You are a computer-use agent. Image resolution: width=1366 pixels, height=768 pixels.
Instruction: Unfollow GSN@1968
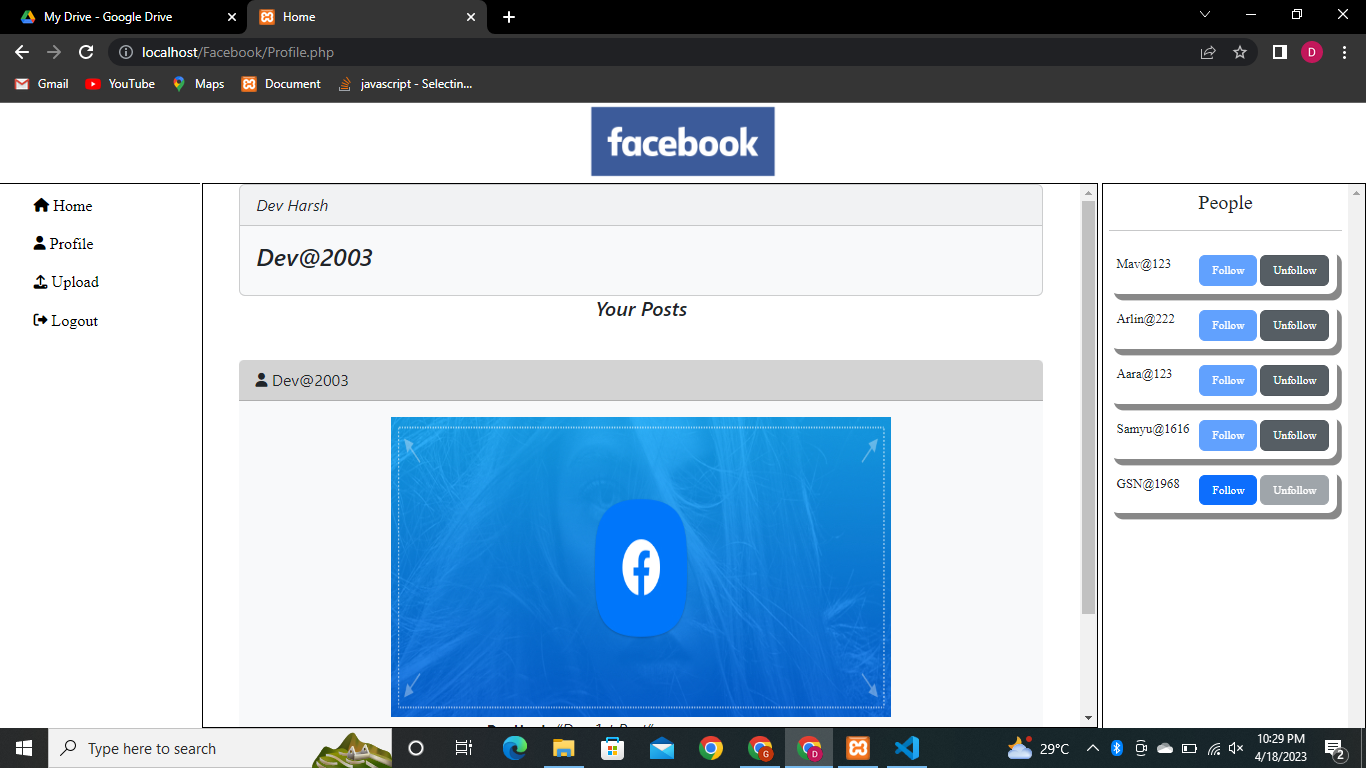[1294, 490]
